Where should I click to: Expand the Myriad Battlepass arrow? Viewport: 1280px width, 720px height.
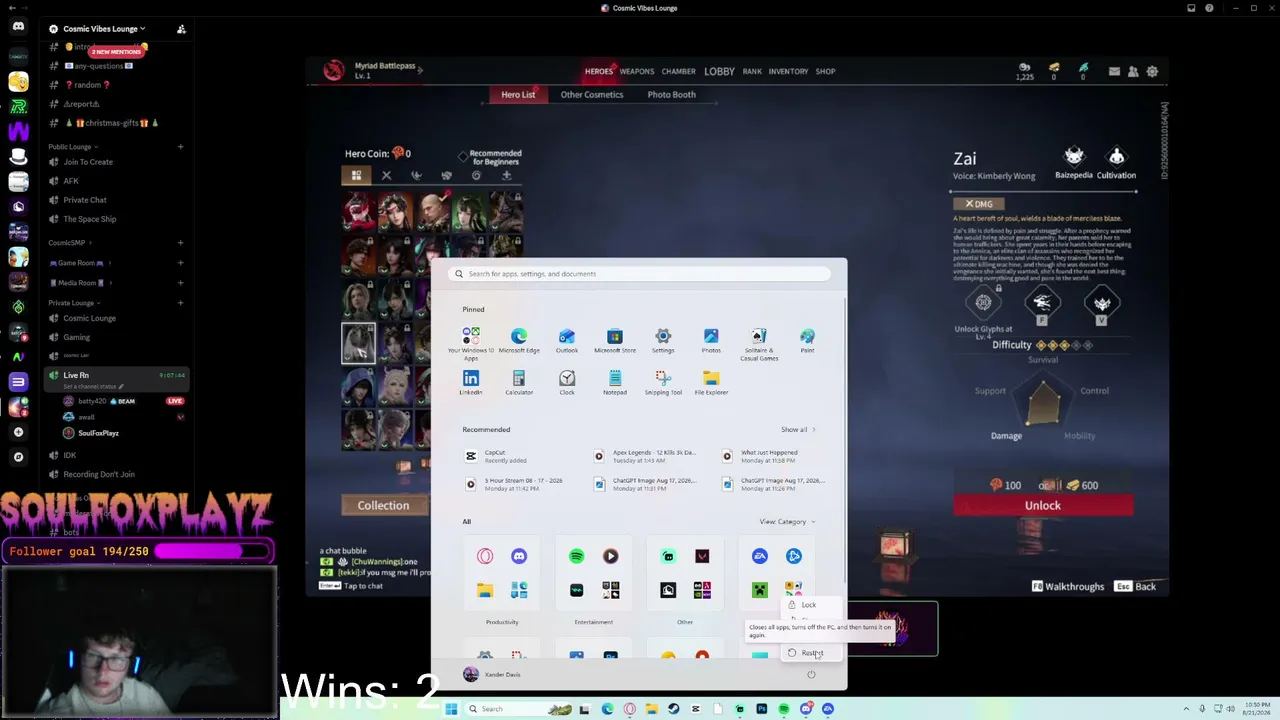[x=420, y=70]
